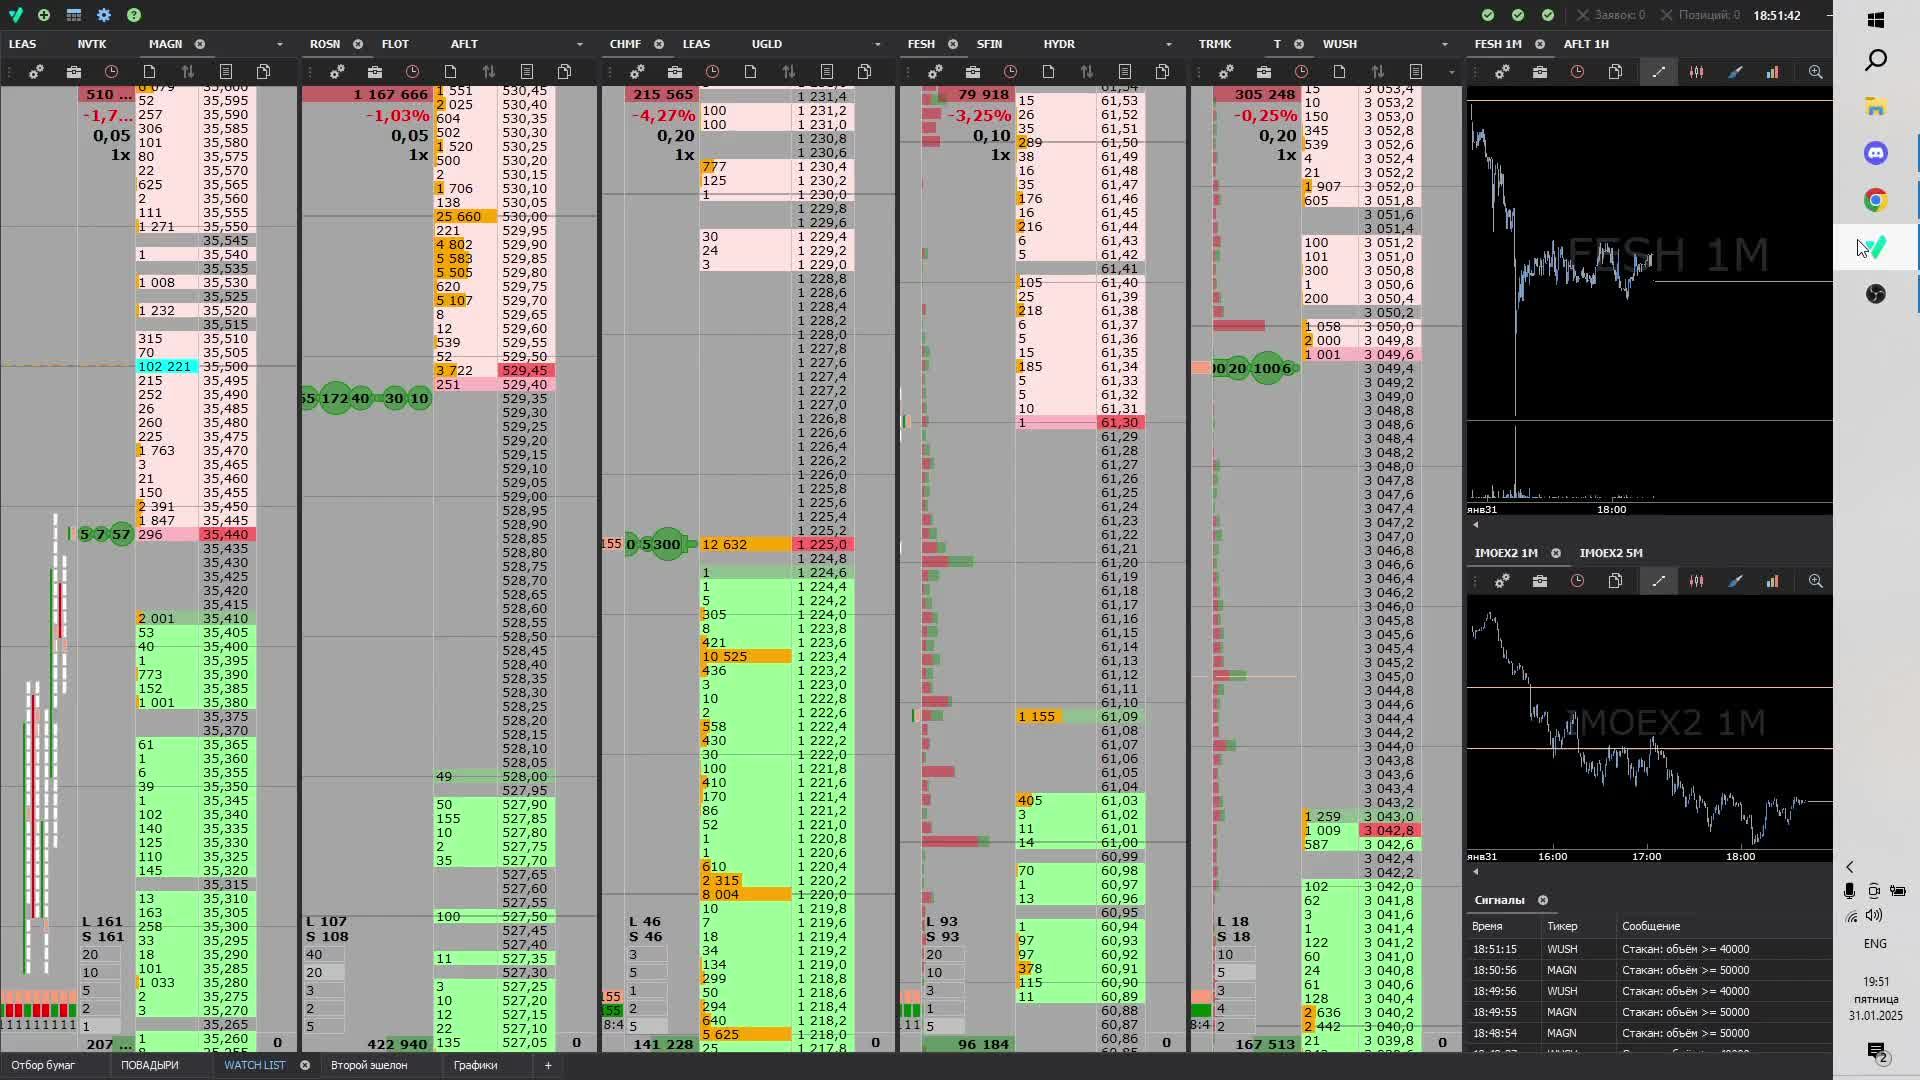Click the red clock icon in ROSN panel
This screenshot has width=1920, height=1080.
pyautogui.click(x=412, y=72)
